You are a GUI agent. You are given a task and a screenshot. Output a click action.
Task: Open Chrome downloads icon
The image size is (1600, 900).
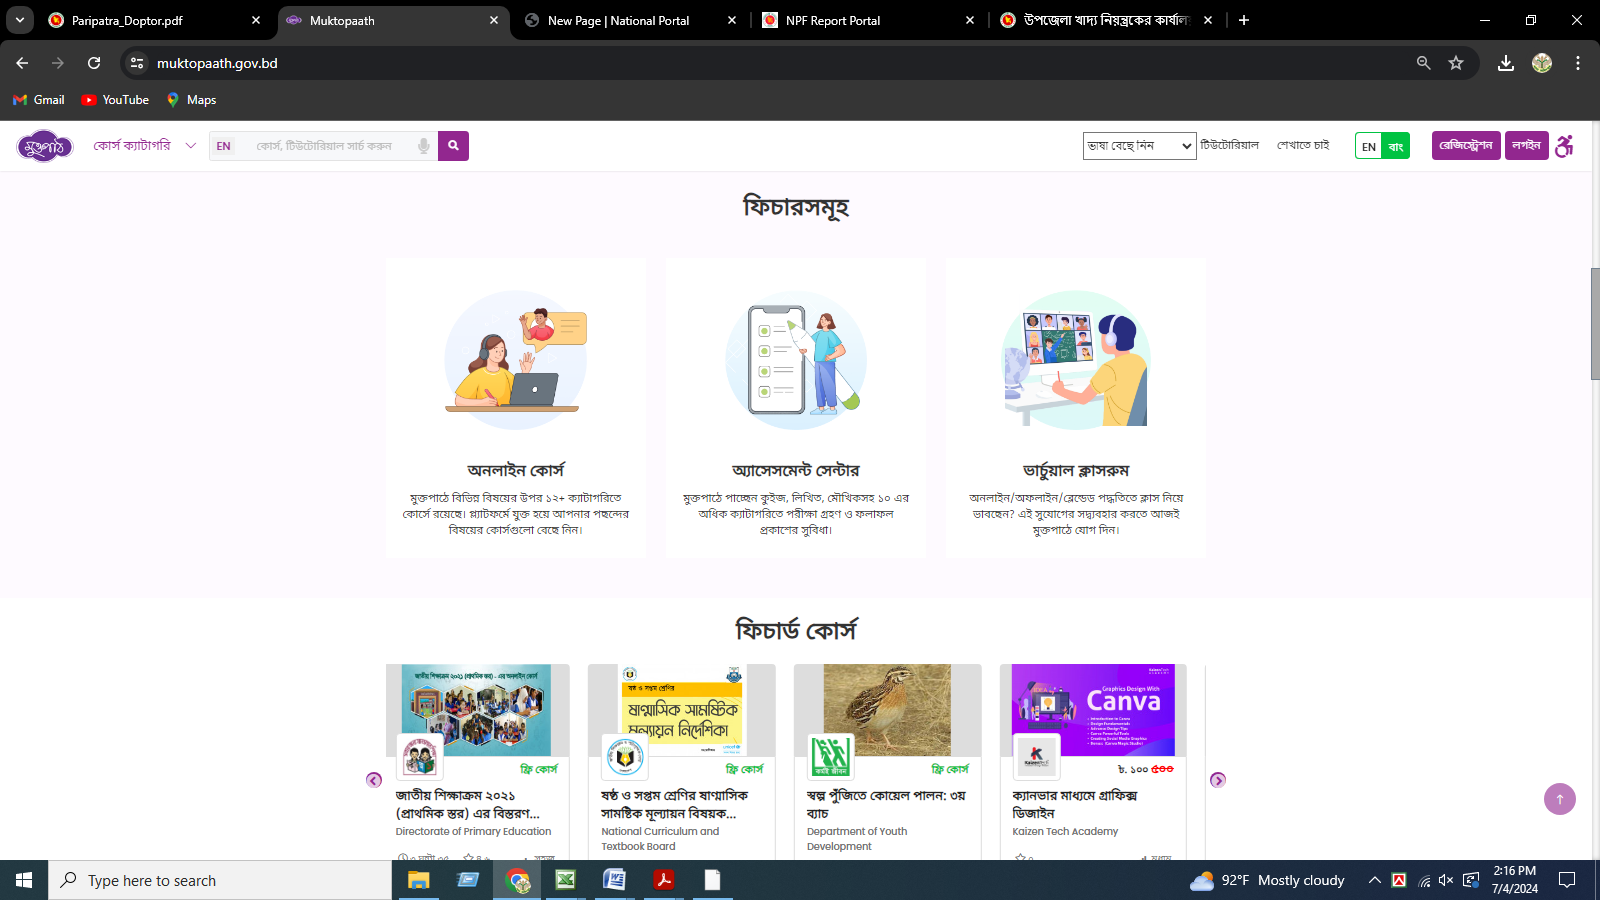point(1505,63)
